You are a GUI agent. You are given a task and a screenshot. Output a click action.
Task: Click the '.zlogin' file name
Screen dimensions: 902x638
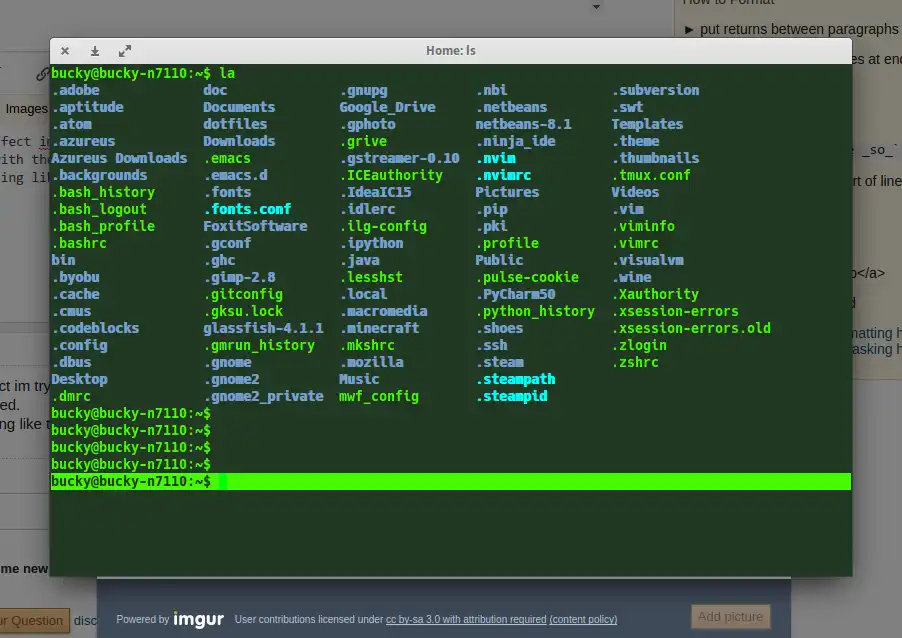[639, 345]
